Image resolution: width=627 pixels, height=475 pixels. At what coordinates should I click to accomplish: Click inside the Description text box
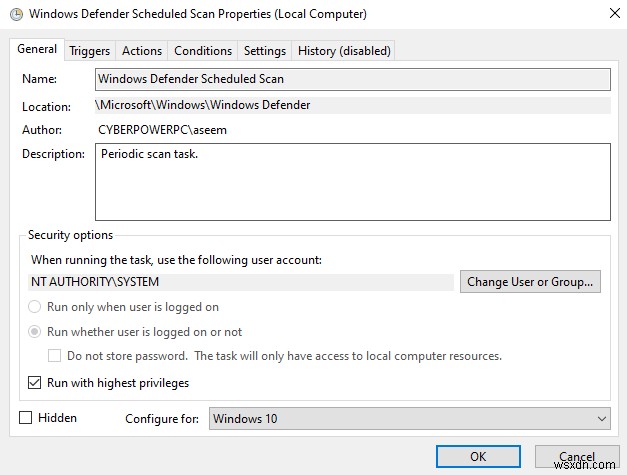353,182
